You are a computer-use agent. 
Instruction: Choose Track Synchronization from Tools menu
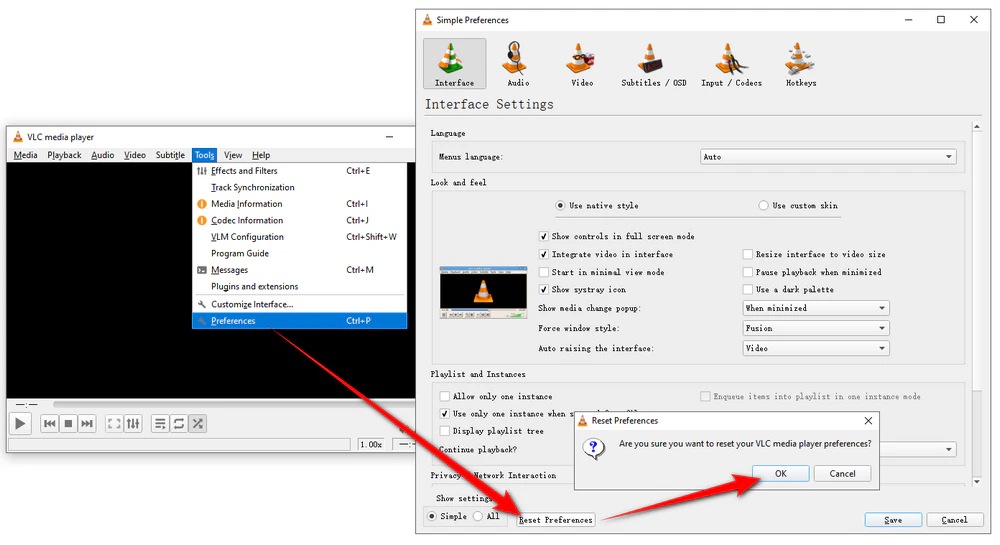pyautogui.click(x=300, y=187)
